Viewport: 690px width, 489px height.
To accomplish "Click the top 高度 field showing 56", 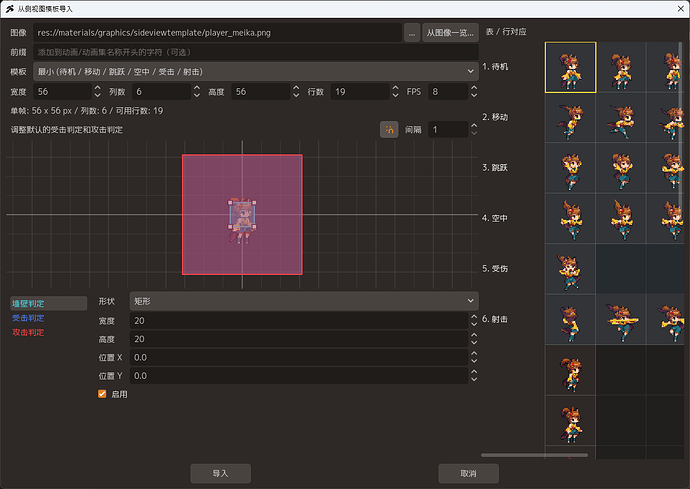I will 261,92.
